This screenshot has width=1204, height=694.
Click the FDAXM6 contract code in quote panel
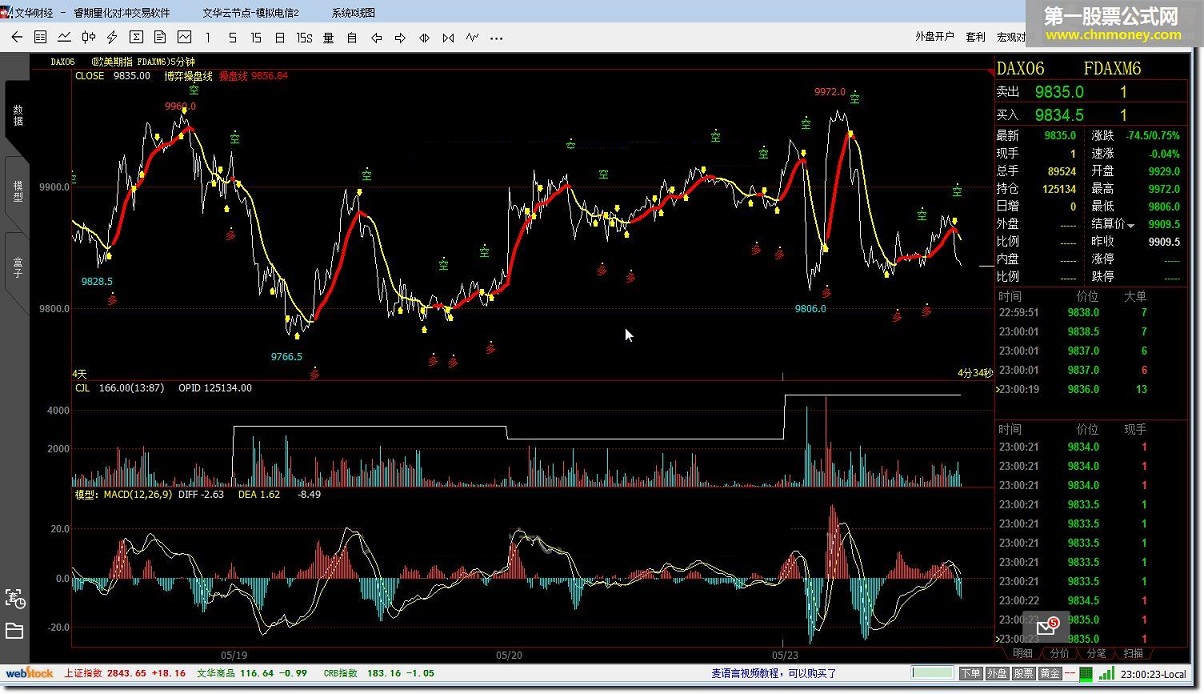1112,68
